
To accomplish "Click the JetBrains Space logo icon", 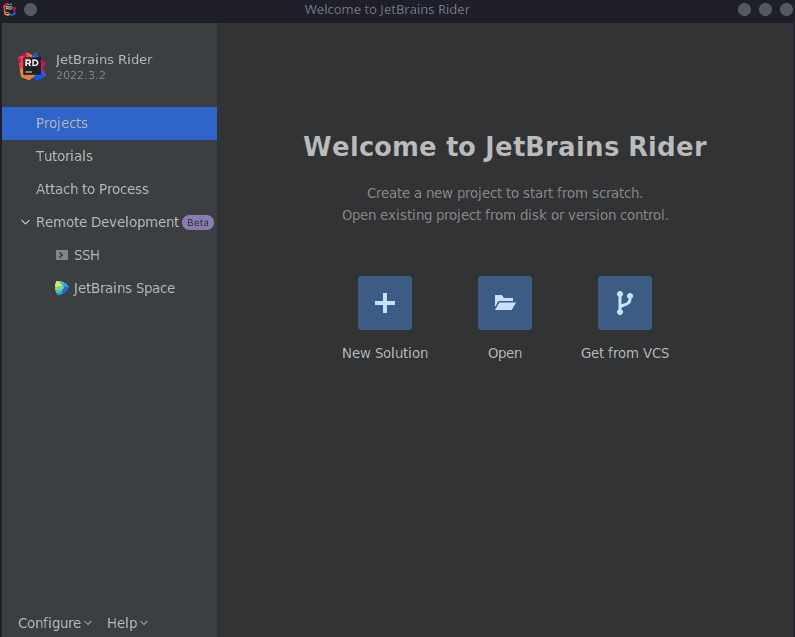I will pos(61,288).
